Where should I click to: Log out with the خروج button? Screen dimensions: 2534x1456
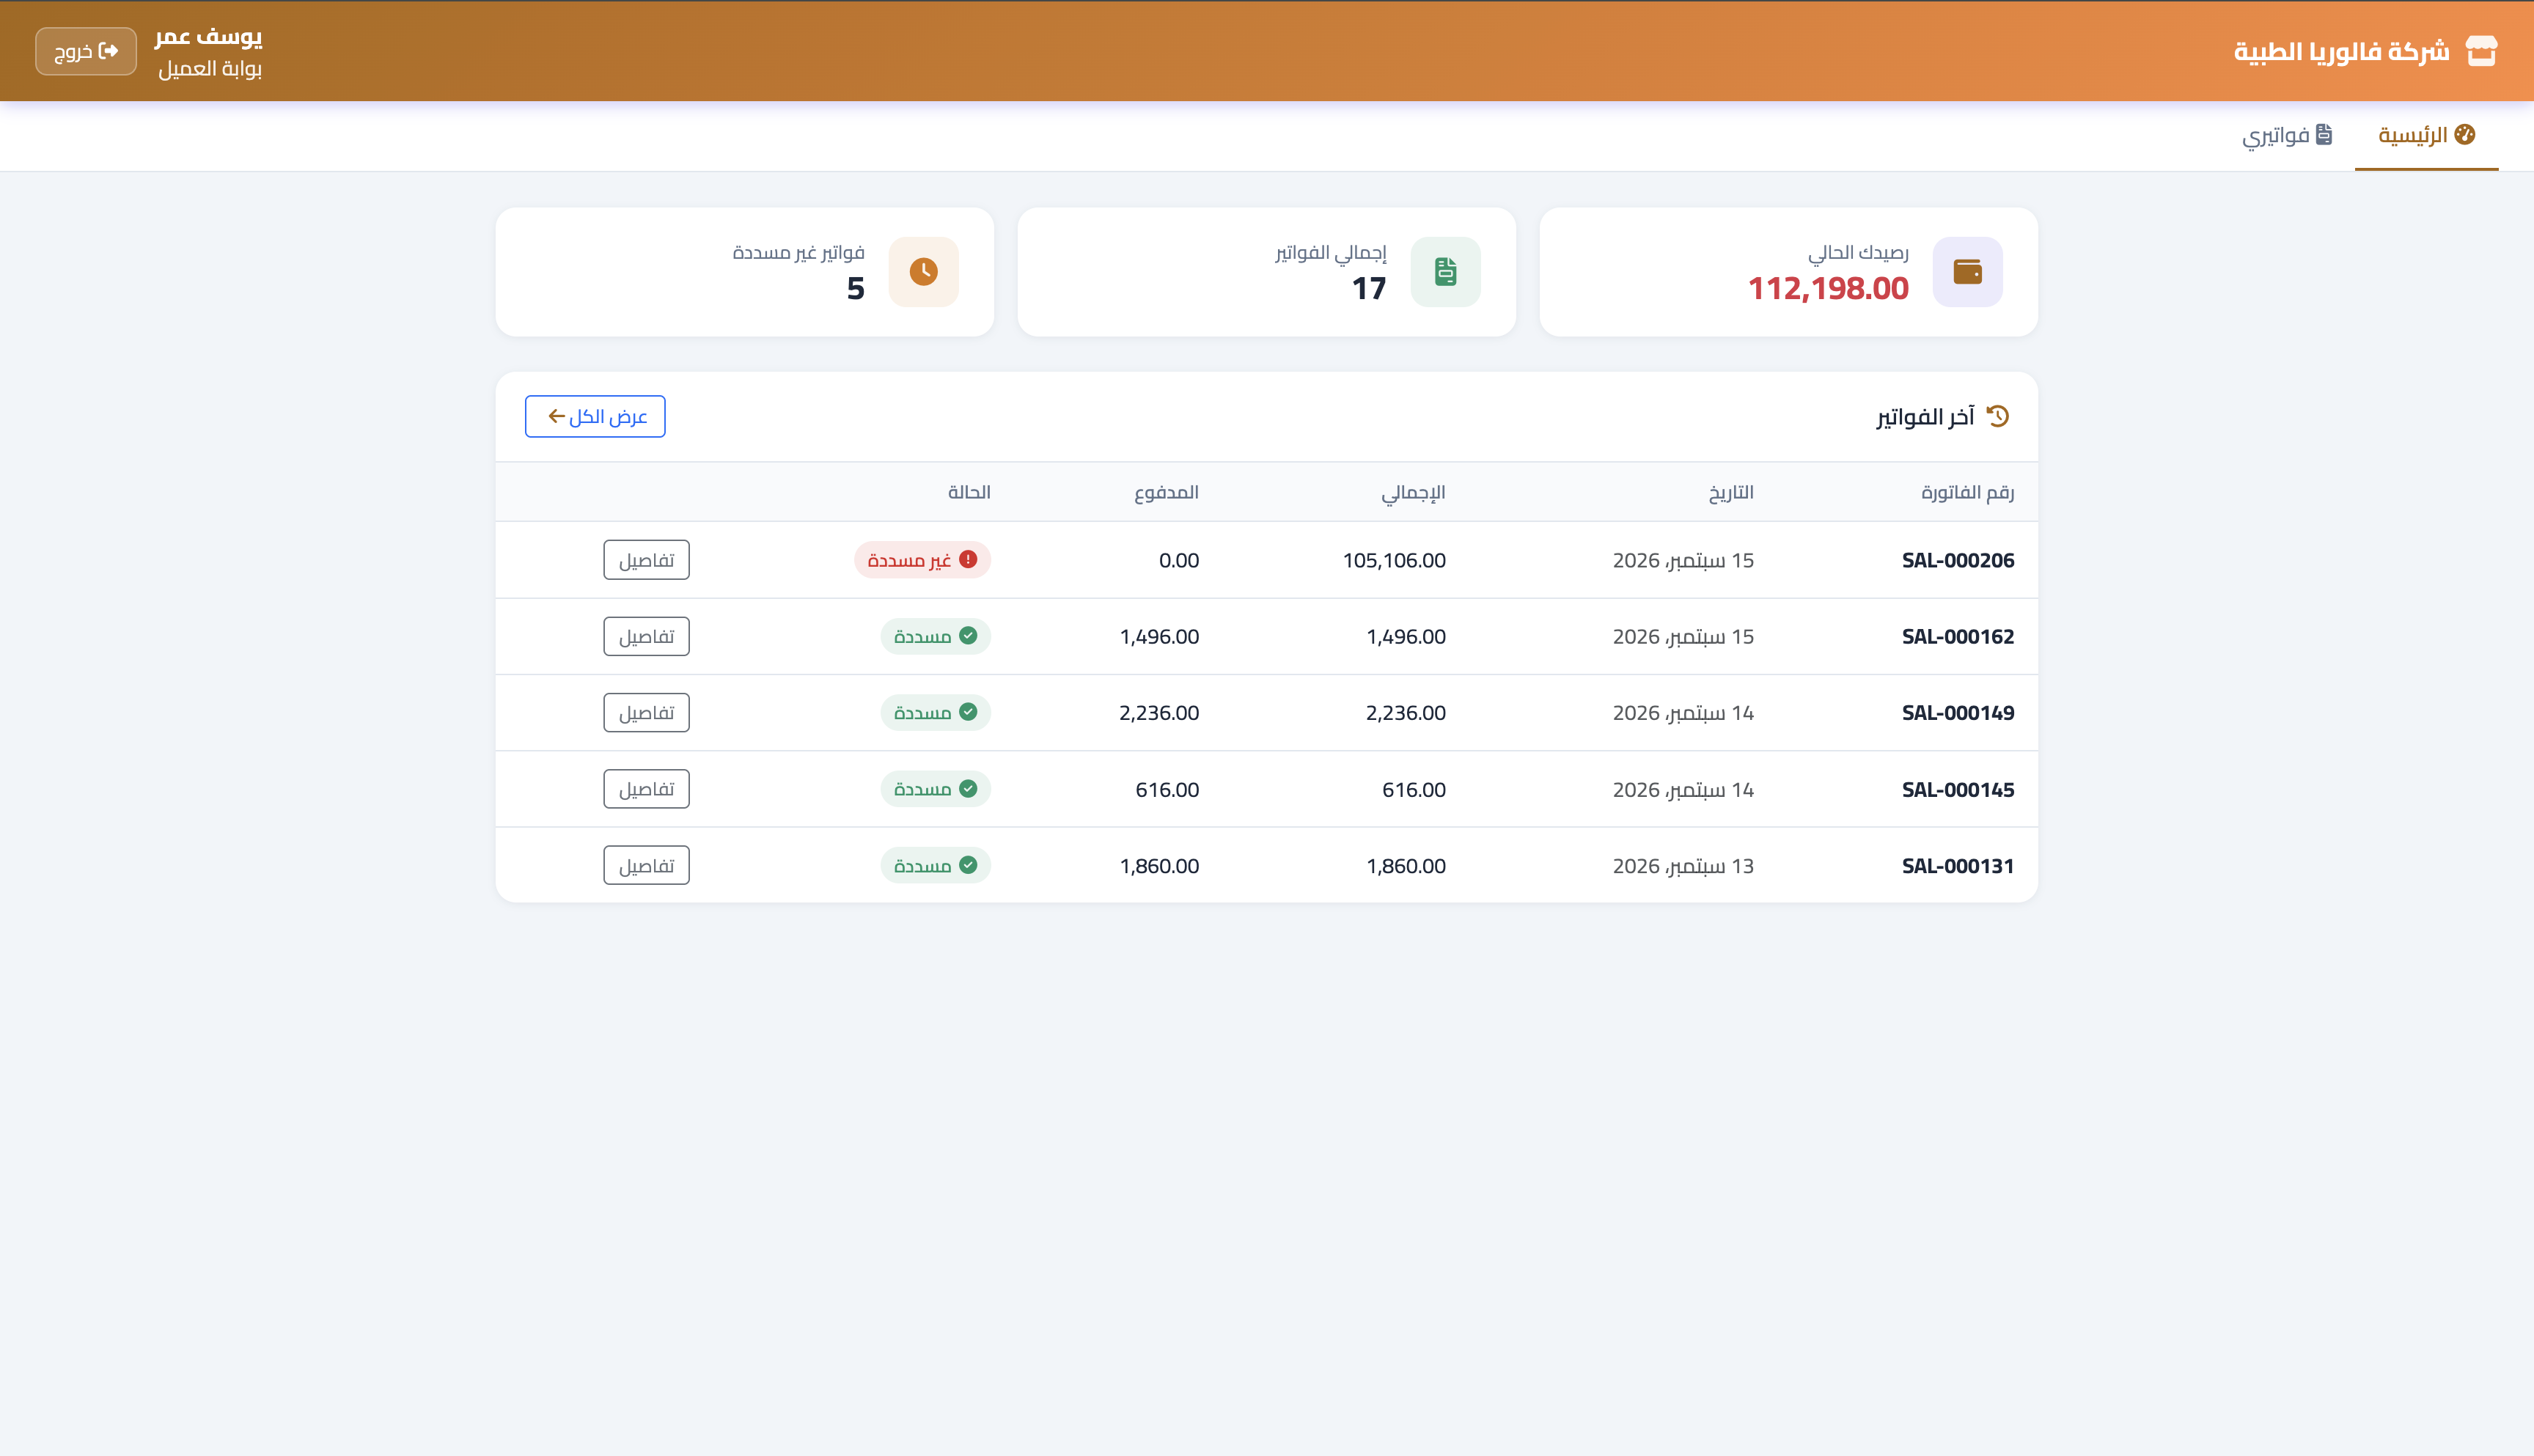[86, 51]
